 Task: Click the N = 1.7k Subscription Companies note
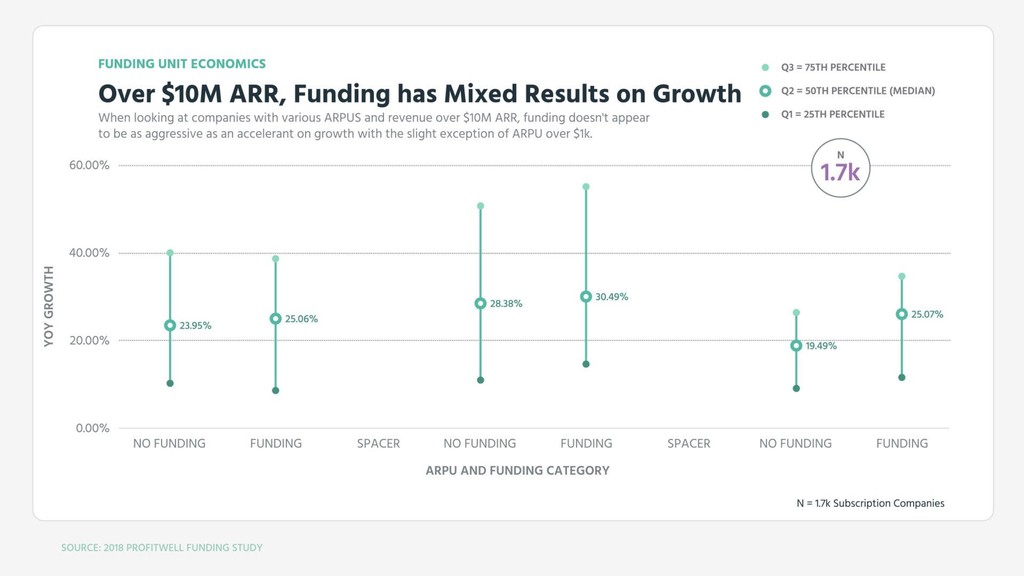(x=871, y=503)
